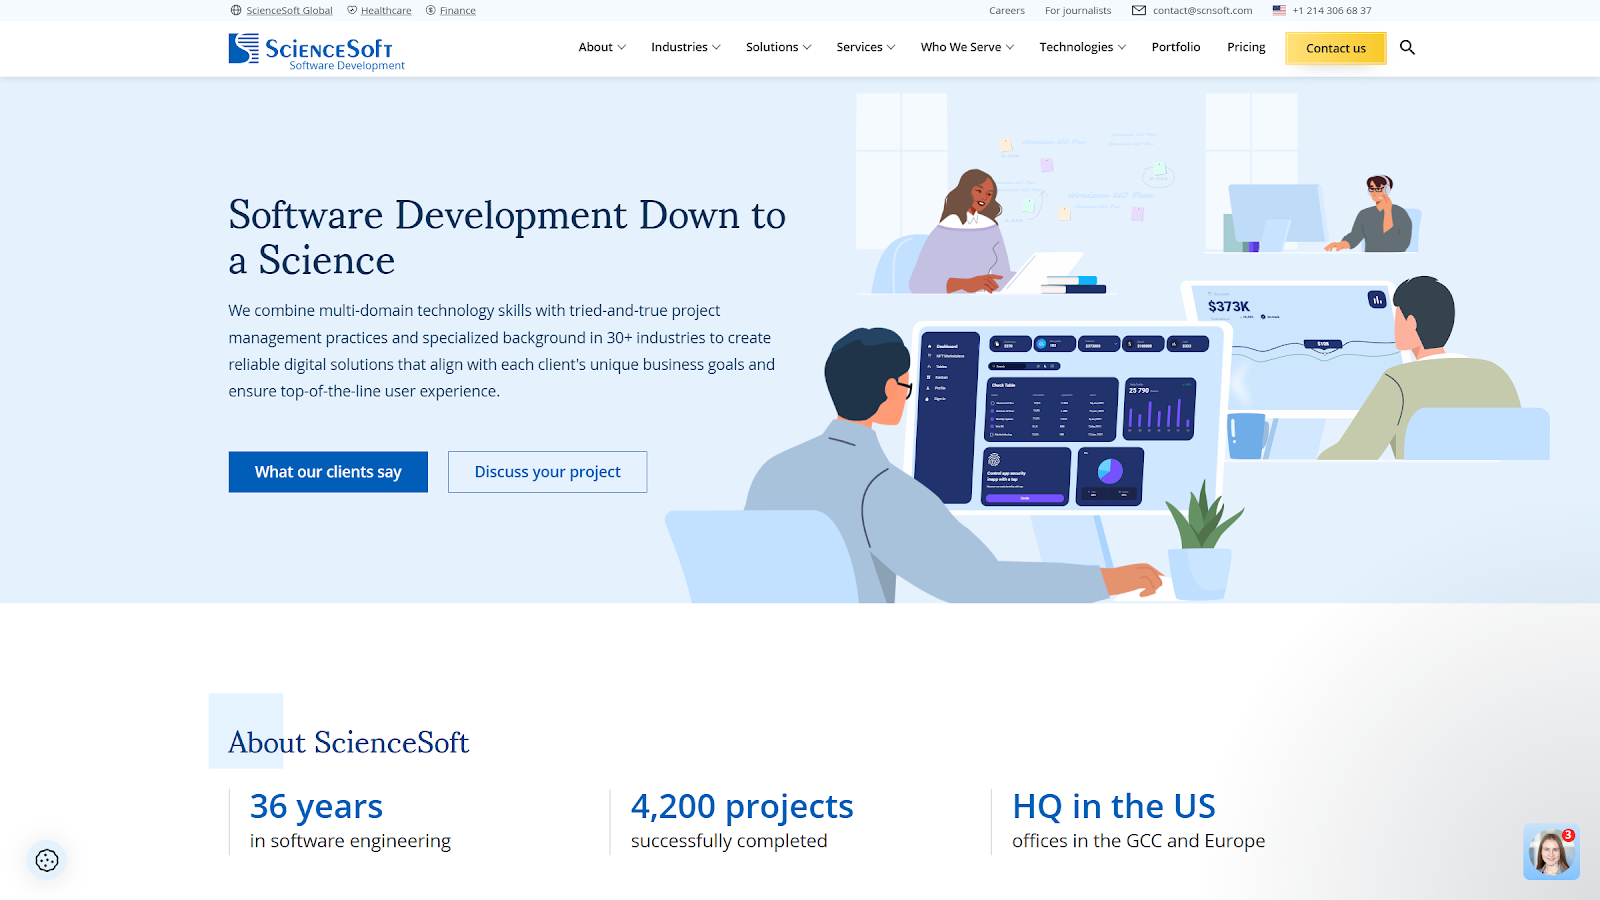Open the Portfolio page
Viewport: 1600px width, 900px height.
pos(1176,47)
